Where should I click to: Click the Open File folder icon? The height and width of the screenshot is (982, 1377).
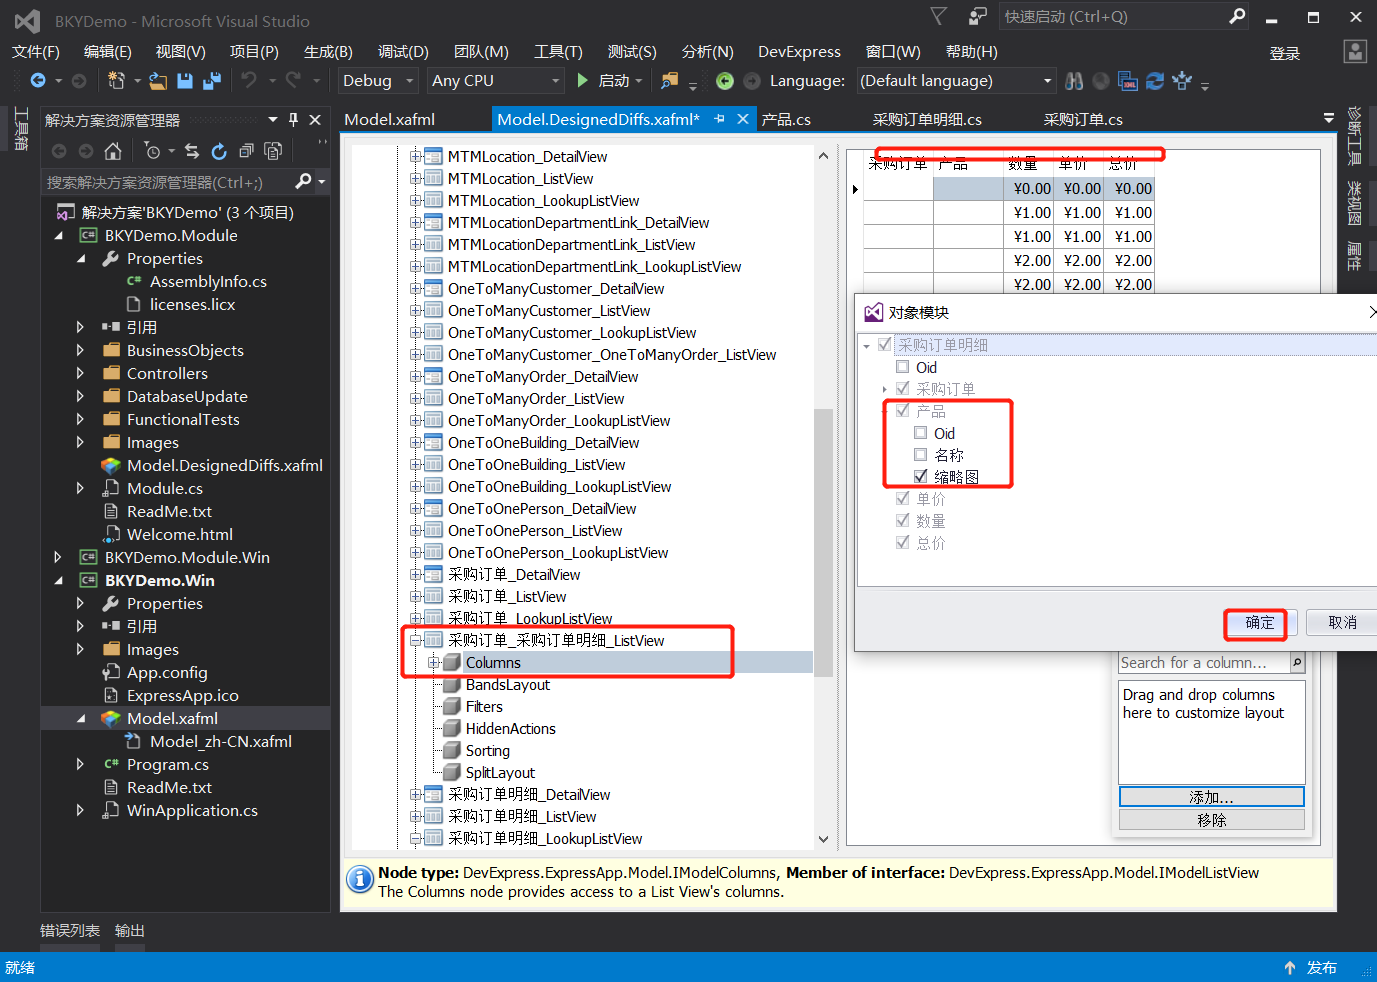158,81
